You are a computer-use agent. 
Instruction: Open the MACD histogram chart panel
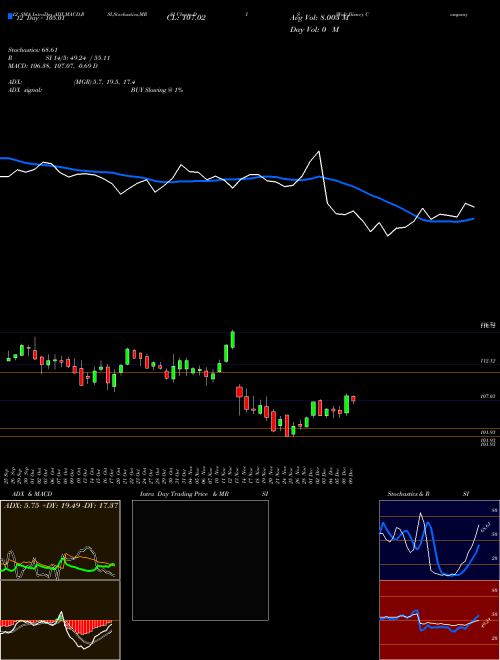(x=60, y=620)
